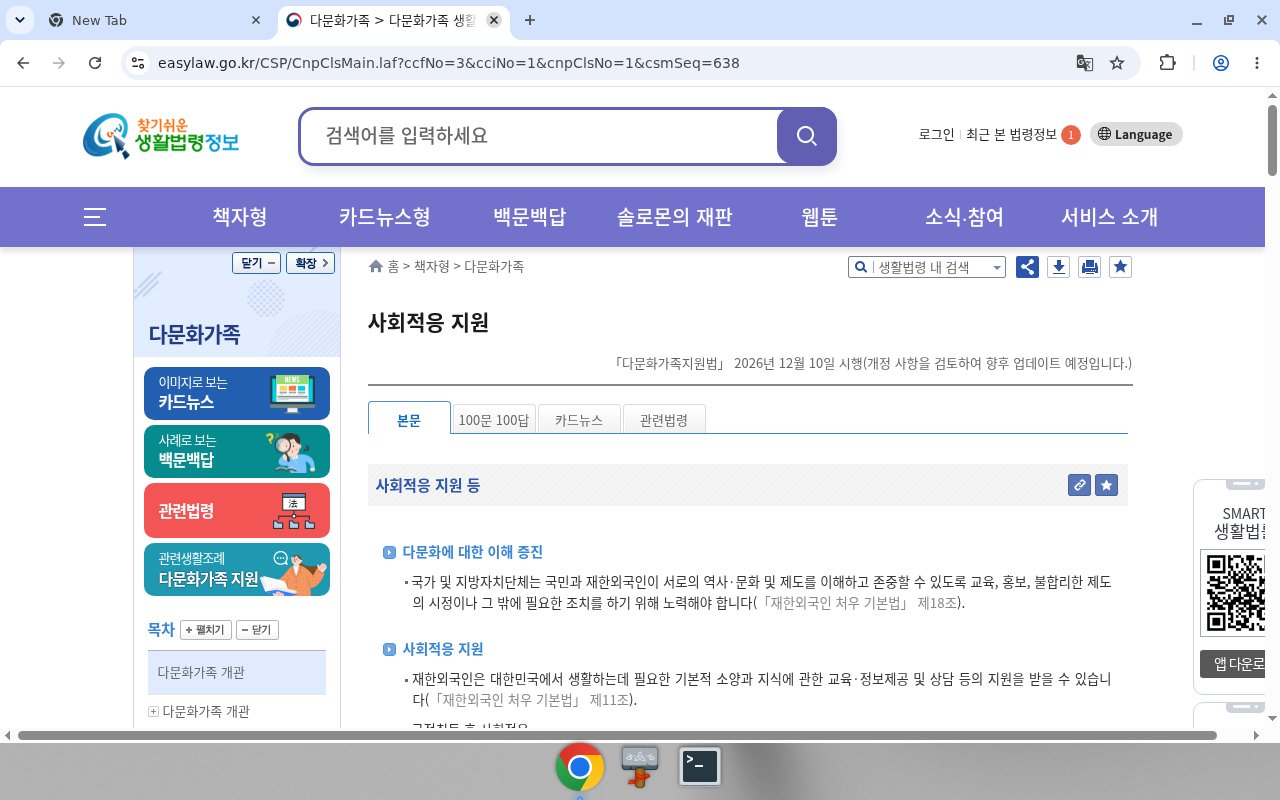1280x800 pixels.
Task: Click the print icon above article
Action: pyautogui.click(x=1090, y=267)
